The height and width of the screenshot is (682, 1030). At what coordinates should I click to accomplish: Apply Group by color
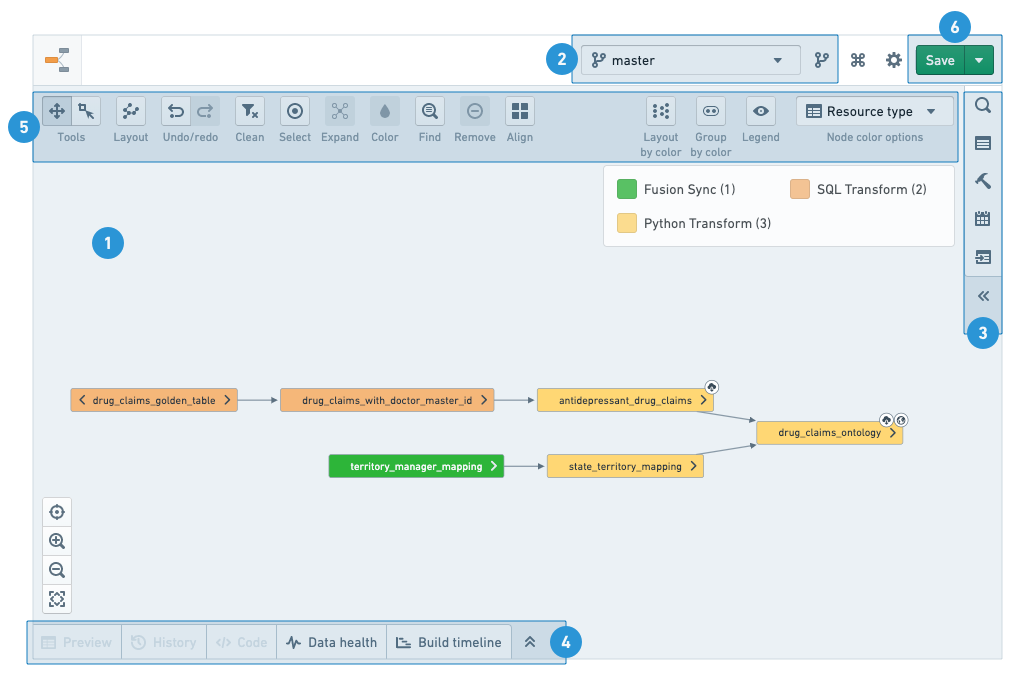[x=711, y=111]
